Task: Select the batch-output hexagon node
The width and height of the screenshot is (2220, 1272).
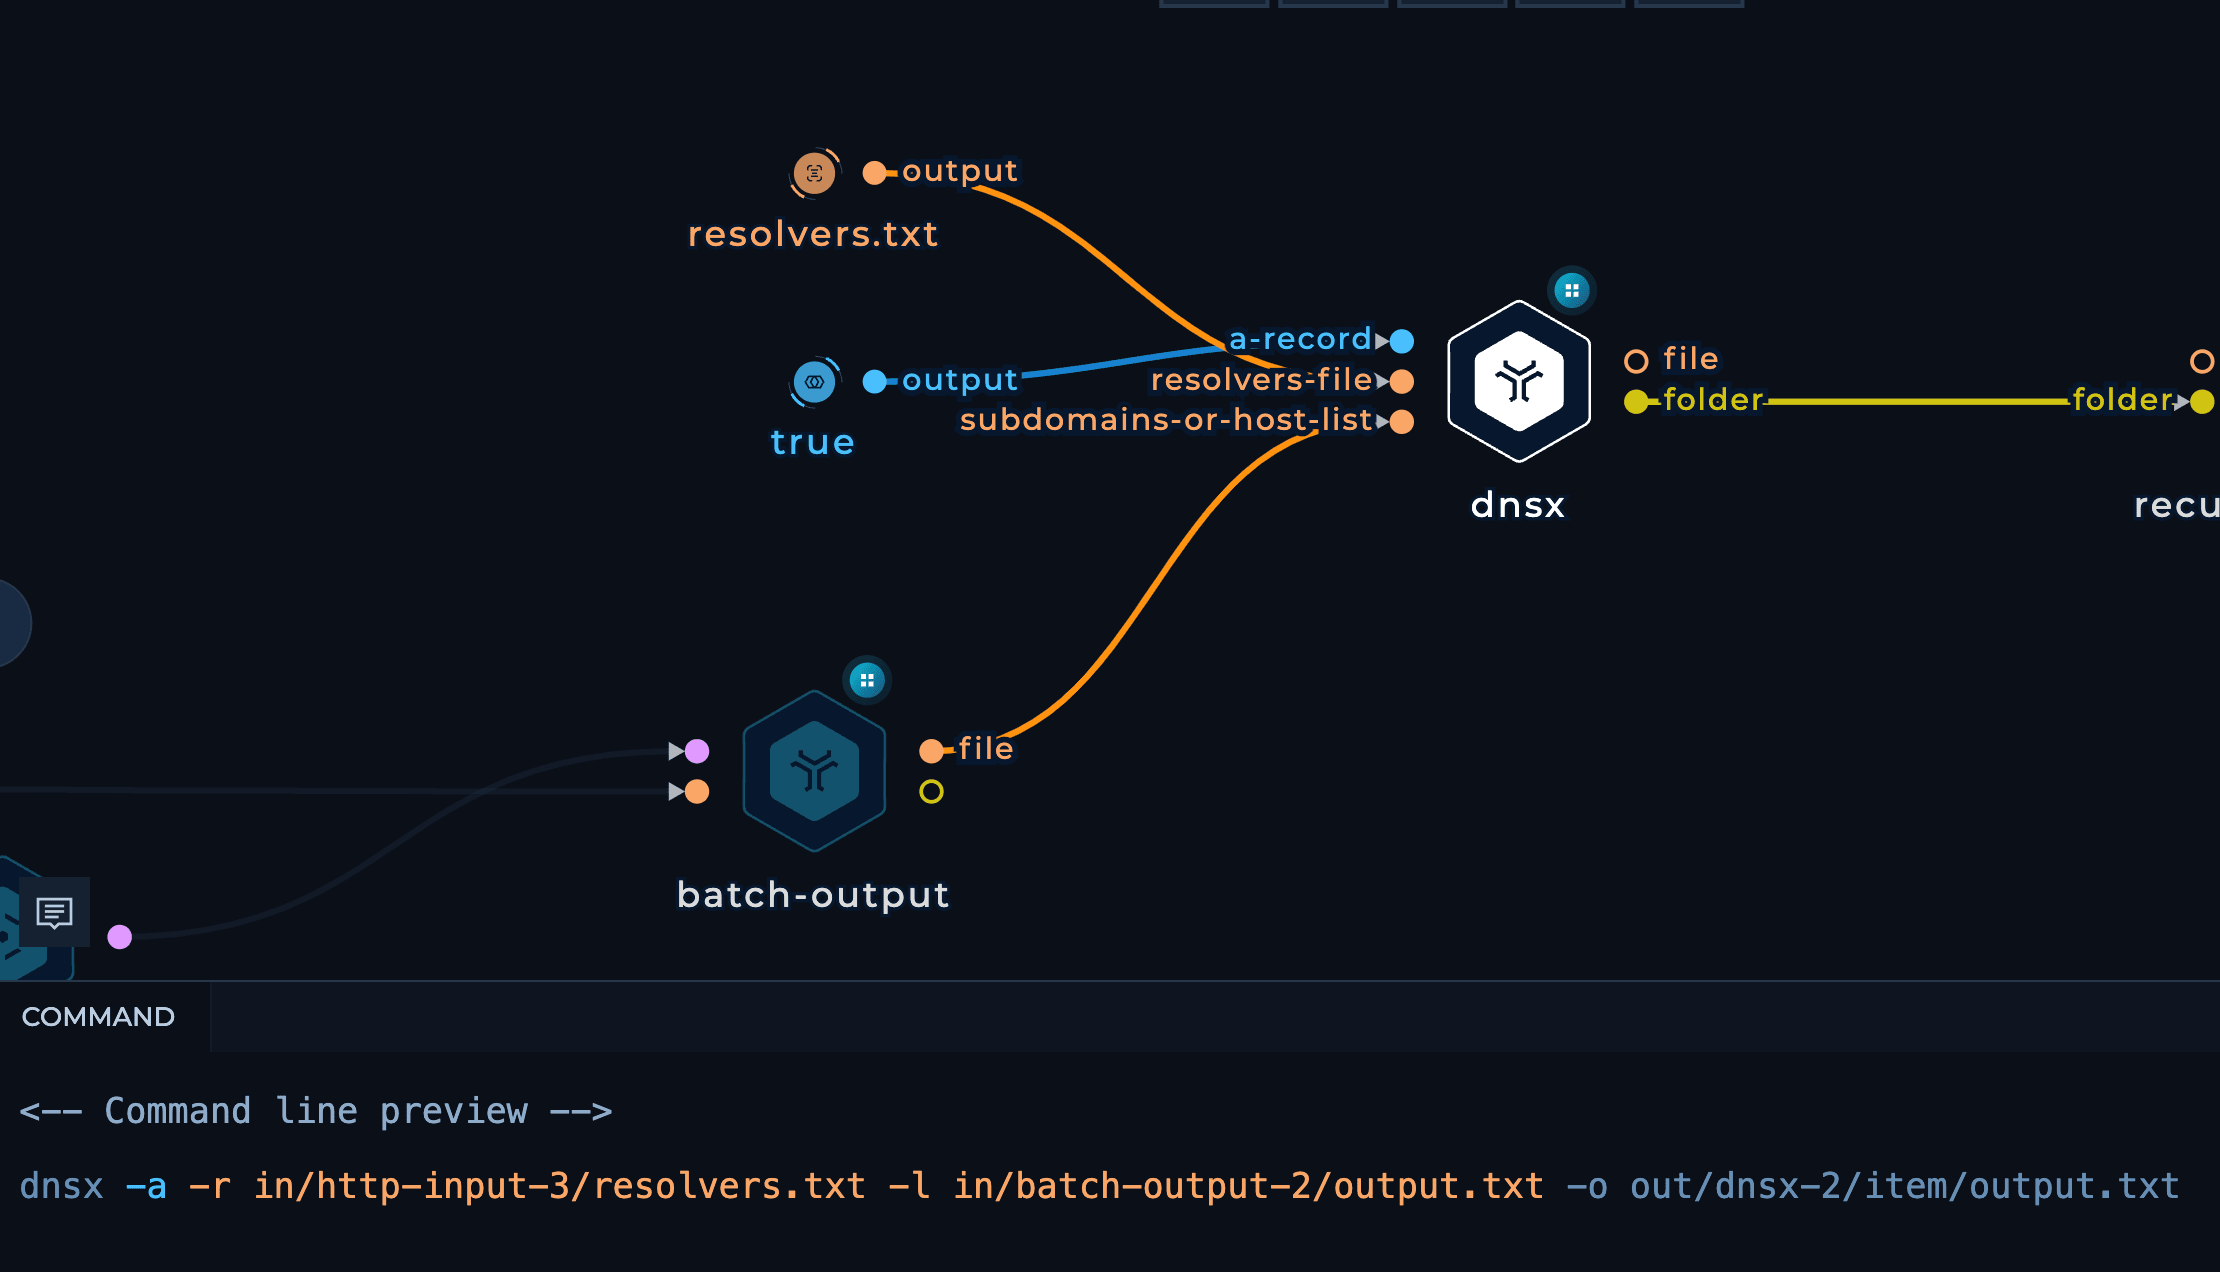Action: (814, 771)
